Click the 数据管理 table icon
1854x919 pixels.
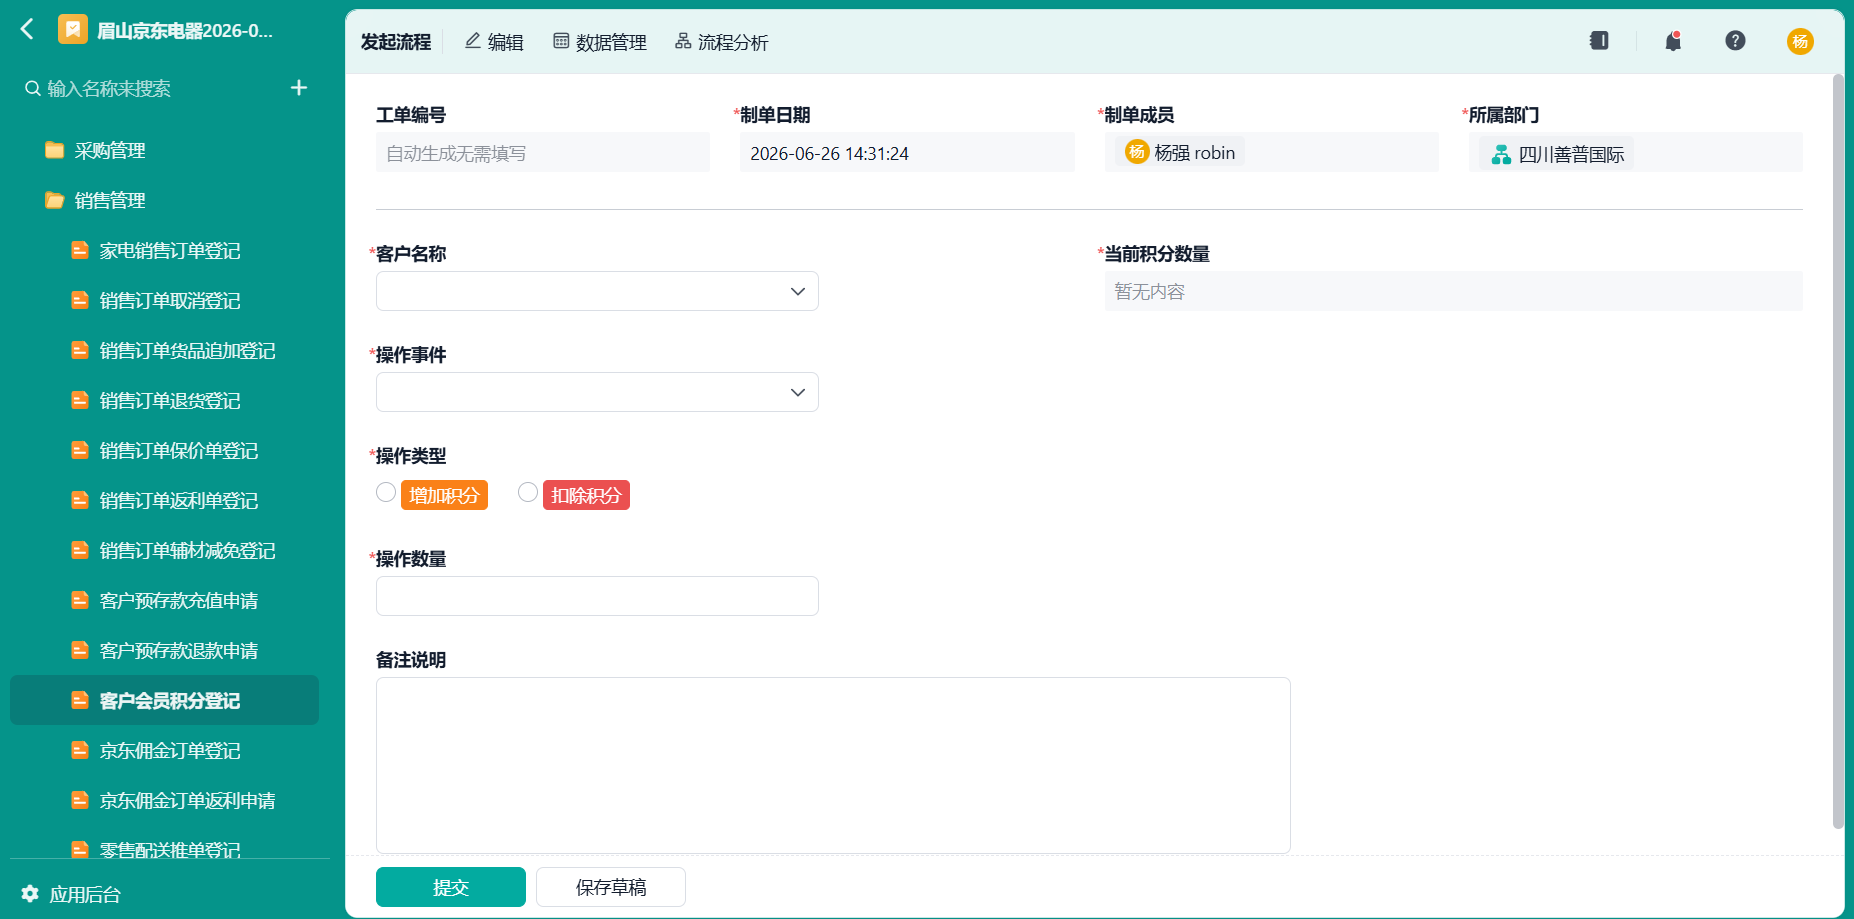561,41
